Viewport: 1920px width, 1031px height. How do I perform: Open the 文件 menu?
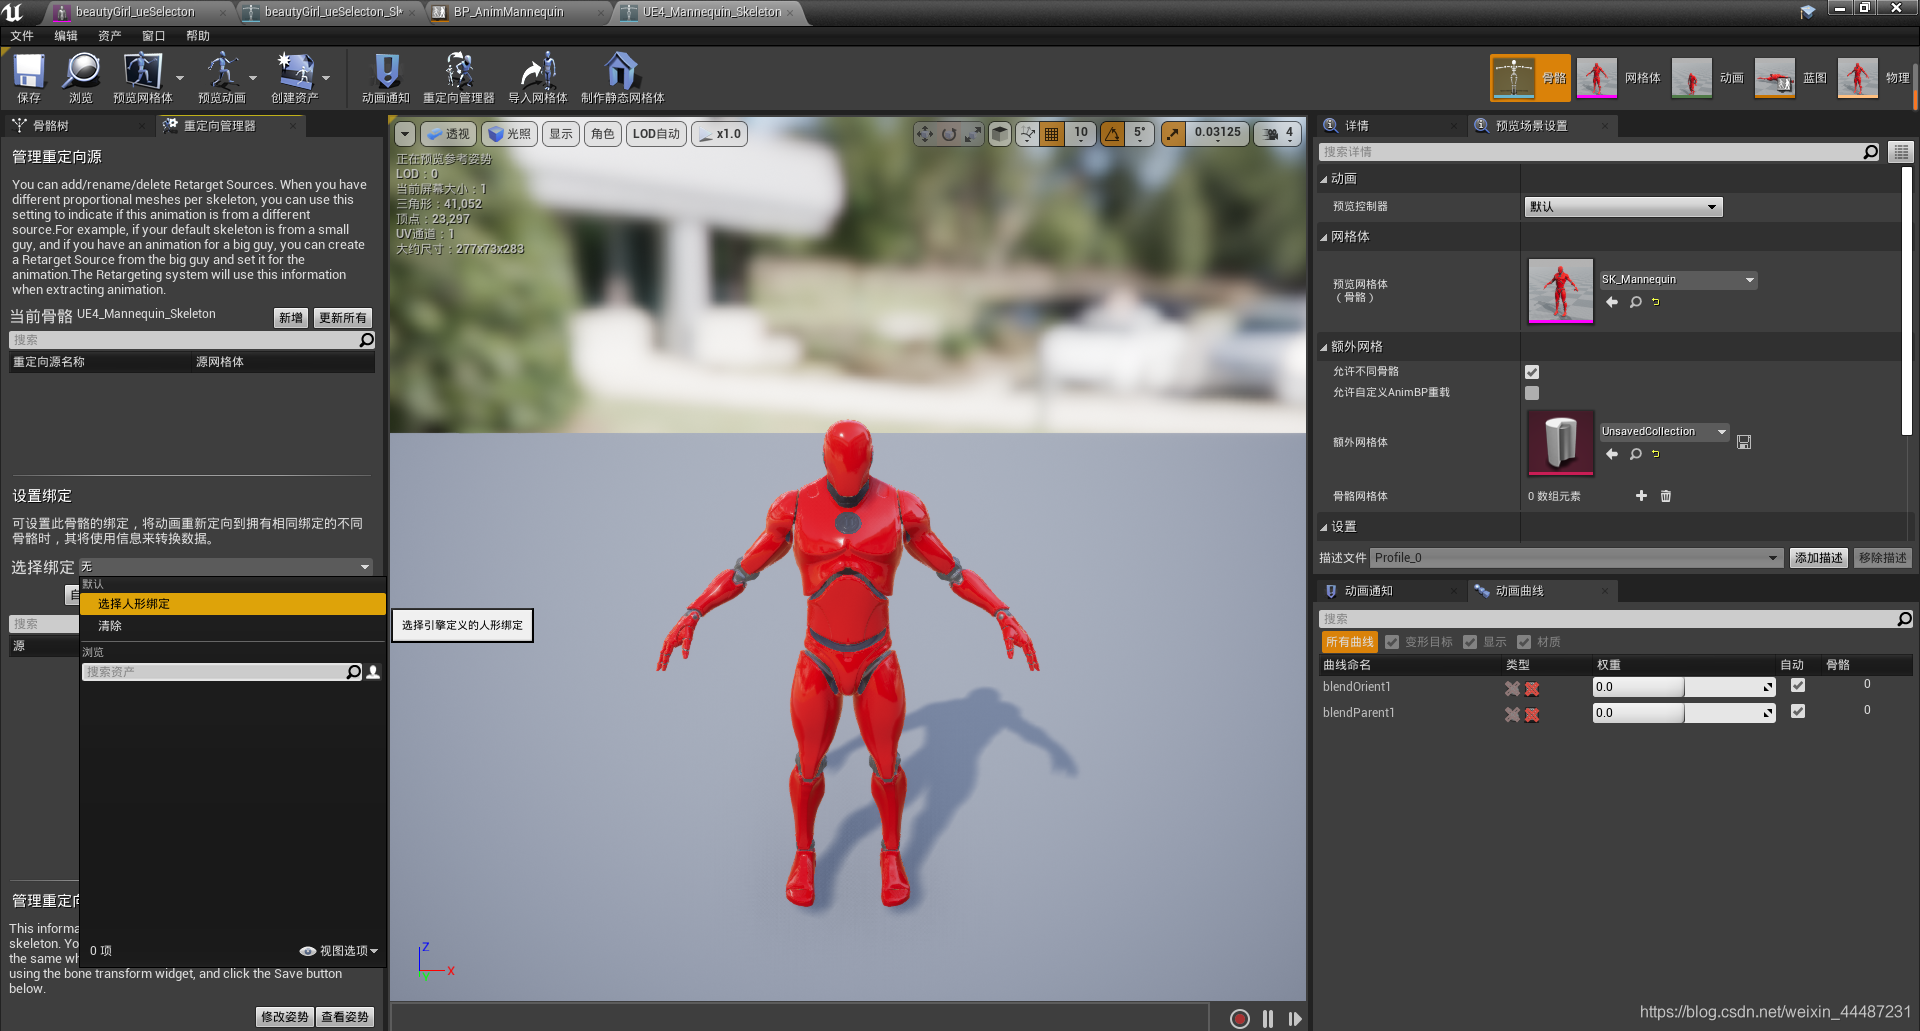pyautogui.click(x=22, y=36)
